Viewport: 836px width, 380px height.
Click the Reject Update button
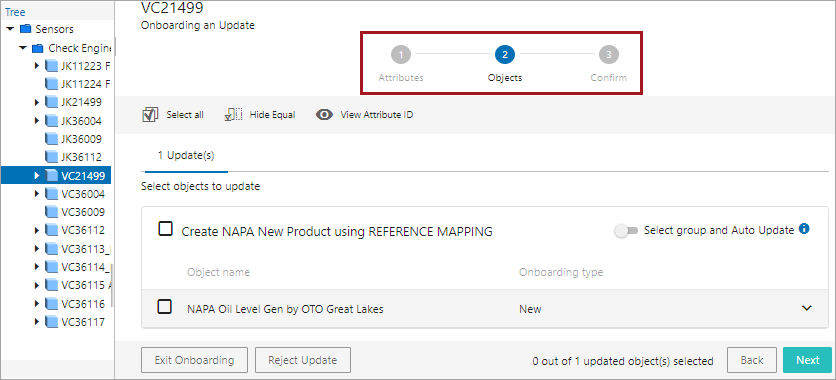pyautogui.click(x=302, y=360)
